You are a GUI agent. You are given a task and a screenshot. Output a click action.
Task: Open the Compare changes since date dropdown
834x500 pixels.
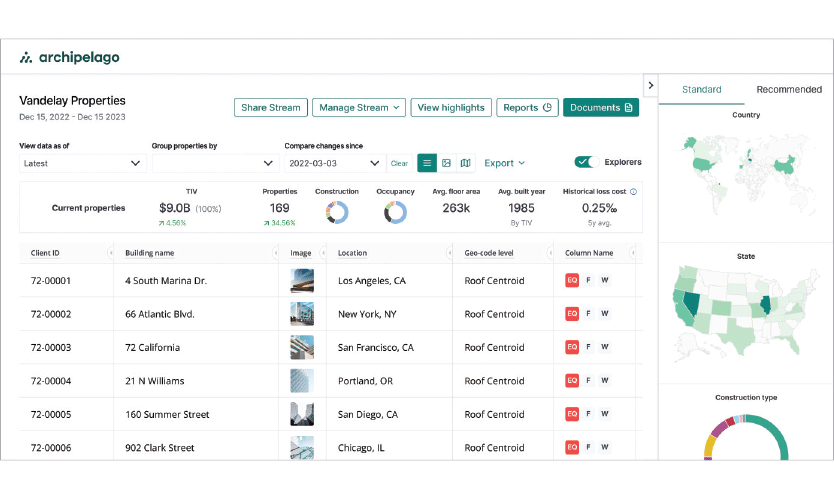coord(335,163)
